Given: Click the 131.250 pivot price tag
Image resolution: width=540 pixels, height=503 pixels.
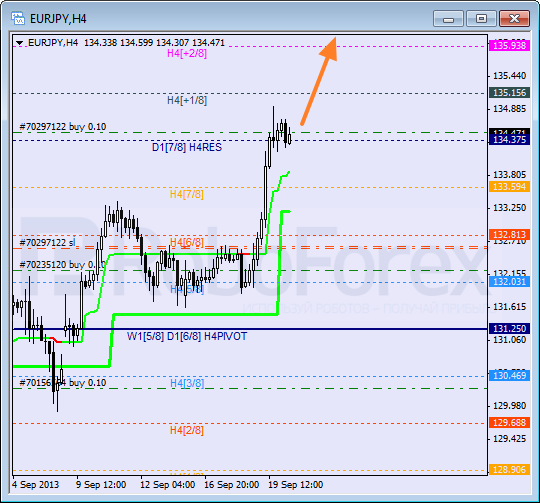Looking at the screenshot, I should (509, 328).
